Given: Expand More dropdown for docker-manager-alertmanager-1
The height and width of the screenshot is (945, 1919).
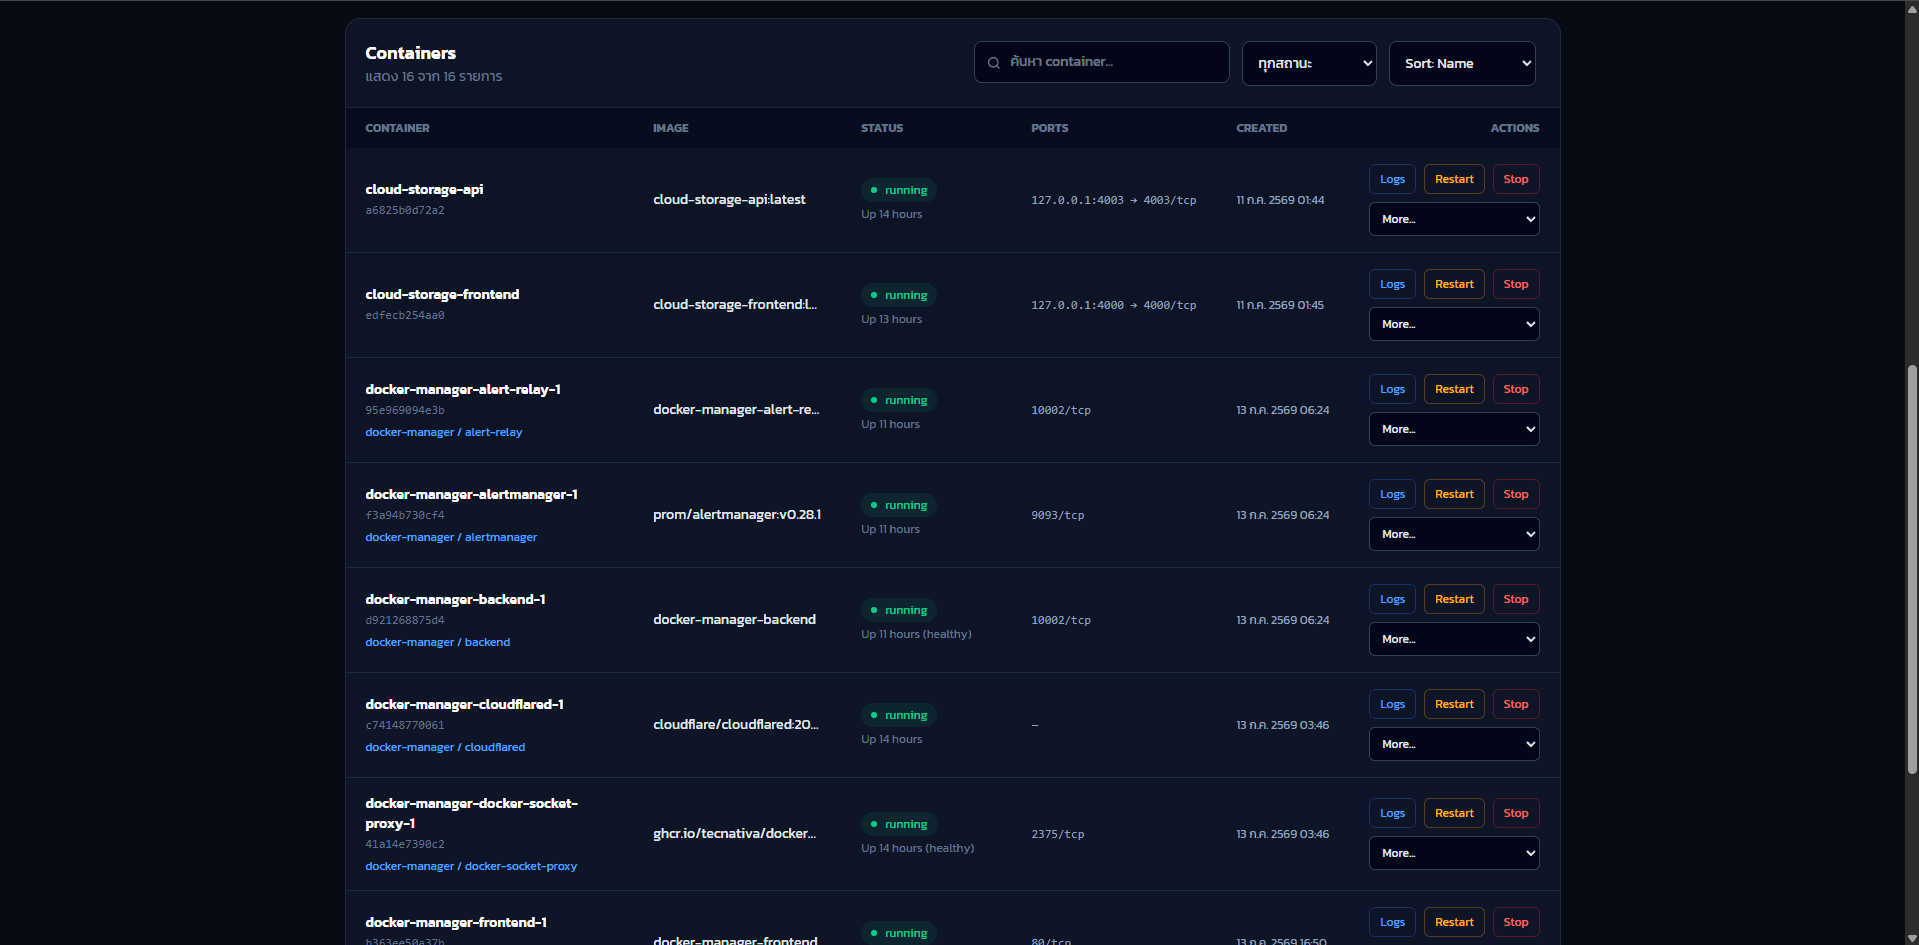Looking at the screenshot, I should [1454, 534].
